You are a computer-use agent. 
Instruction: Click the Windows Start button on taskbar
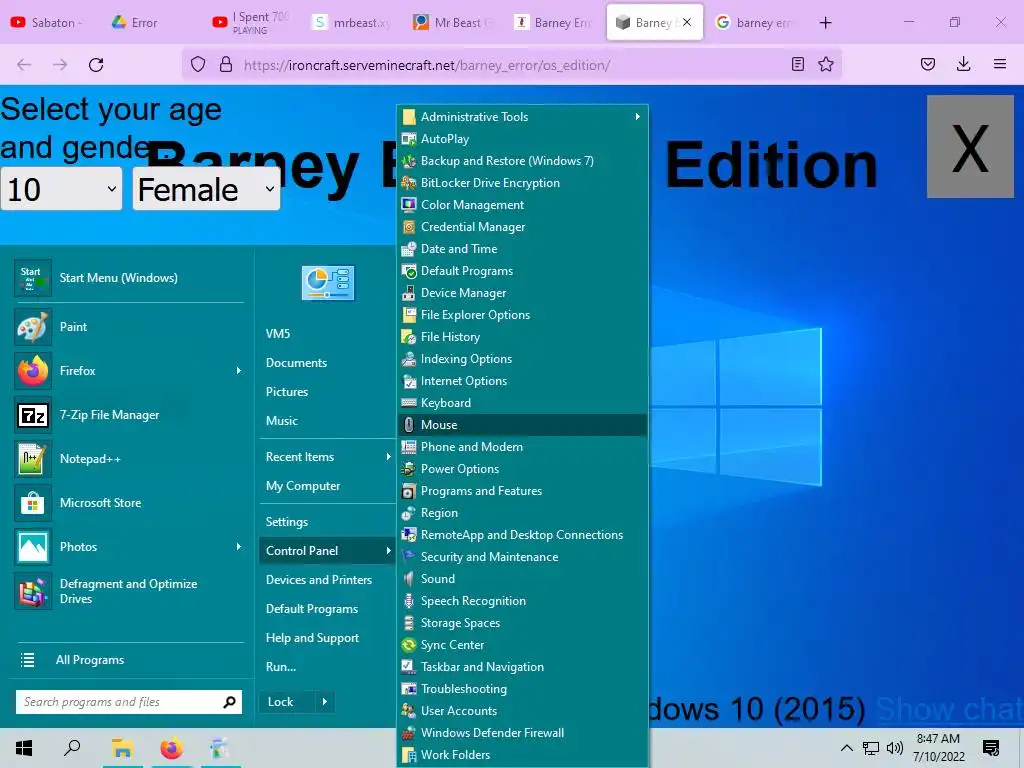[x=24, y=748]
